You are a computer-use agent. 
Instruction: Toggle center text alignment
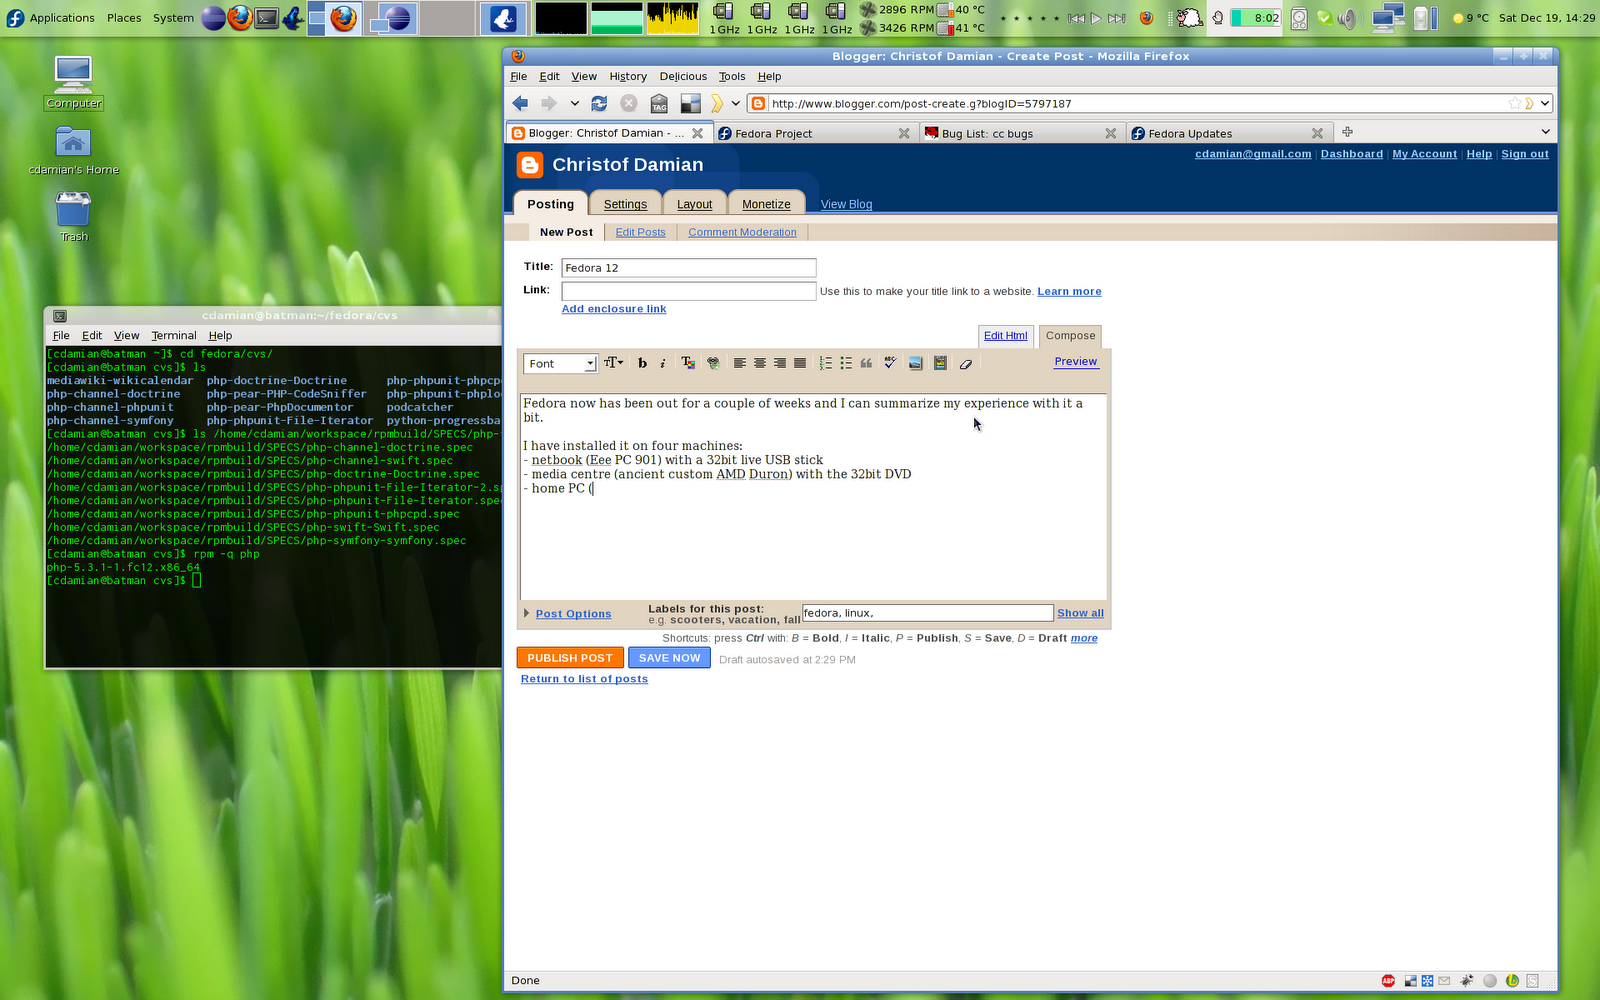coord(760,364)
